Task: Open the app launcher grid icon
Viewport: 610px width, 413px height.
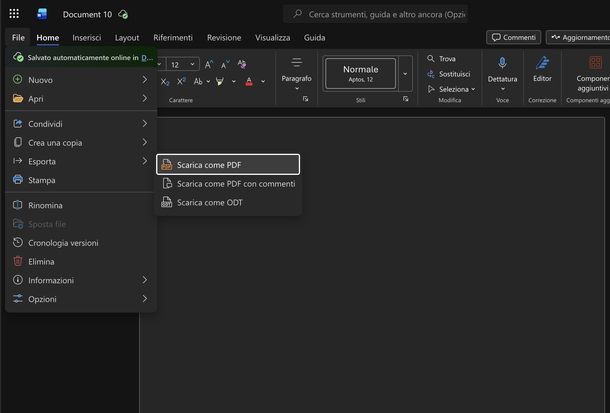Action: click(14, 14)
